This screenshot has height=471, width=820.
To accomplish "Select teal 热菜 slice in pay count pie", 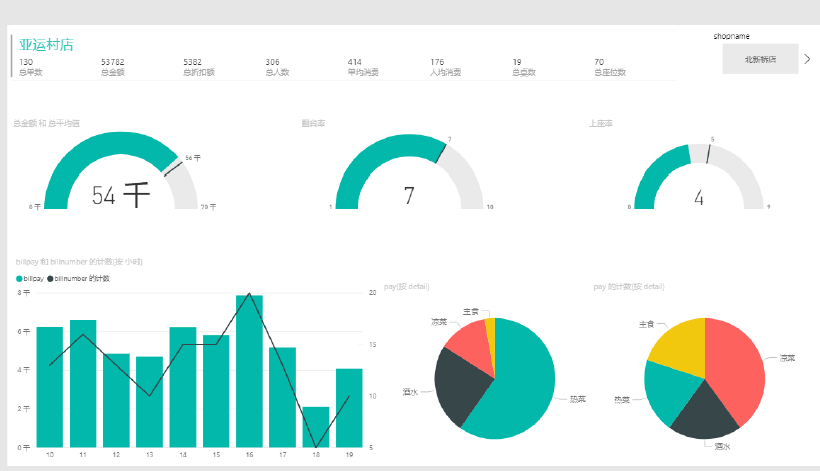I will (669, 389).
